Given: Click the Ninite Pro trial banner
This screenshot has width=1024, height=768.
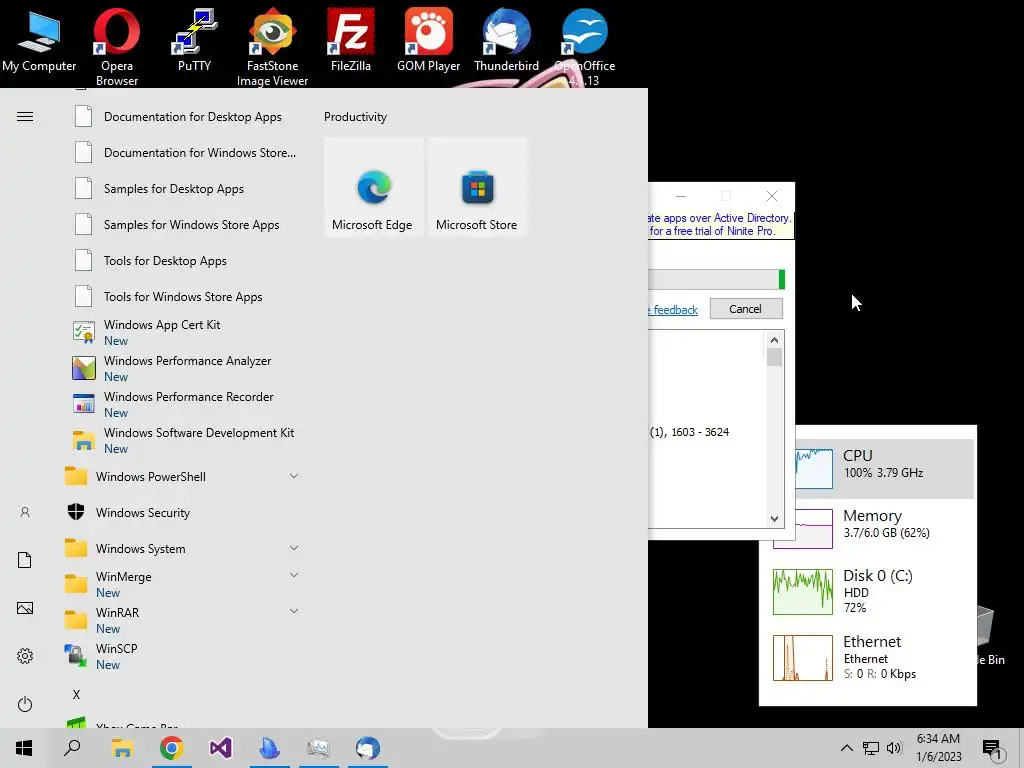Looking at the screenshot, I should pyautogui.click(x=720, y=225).
